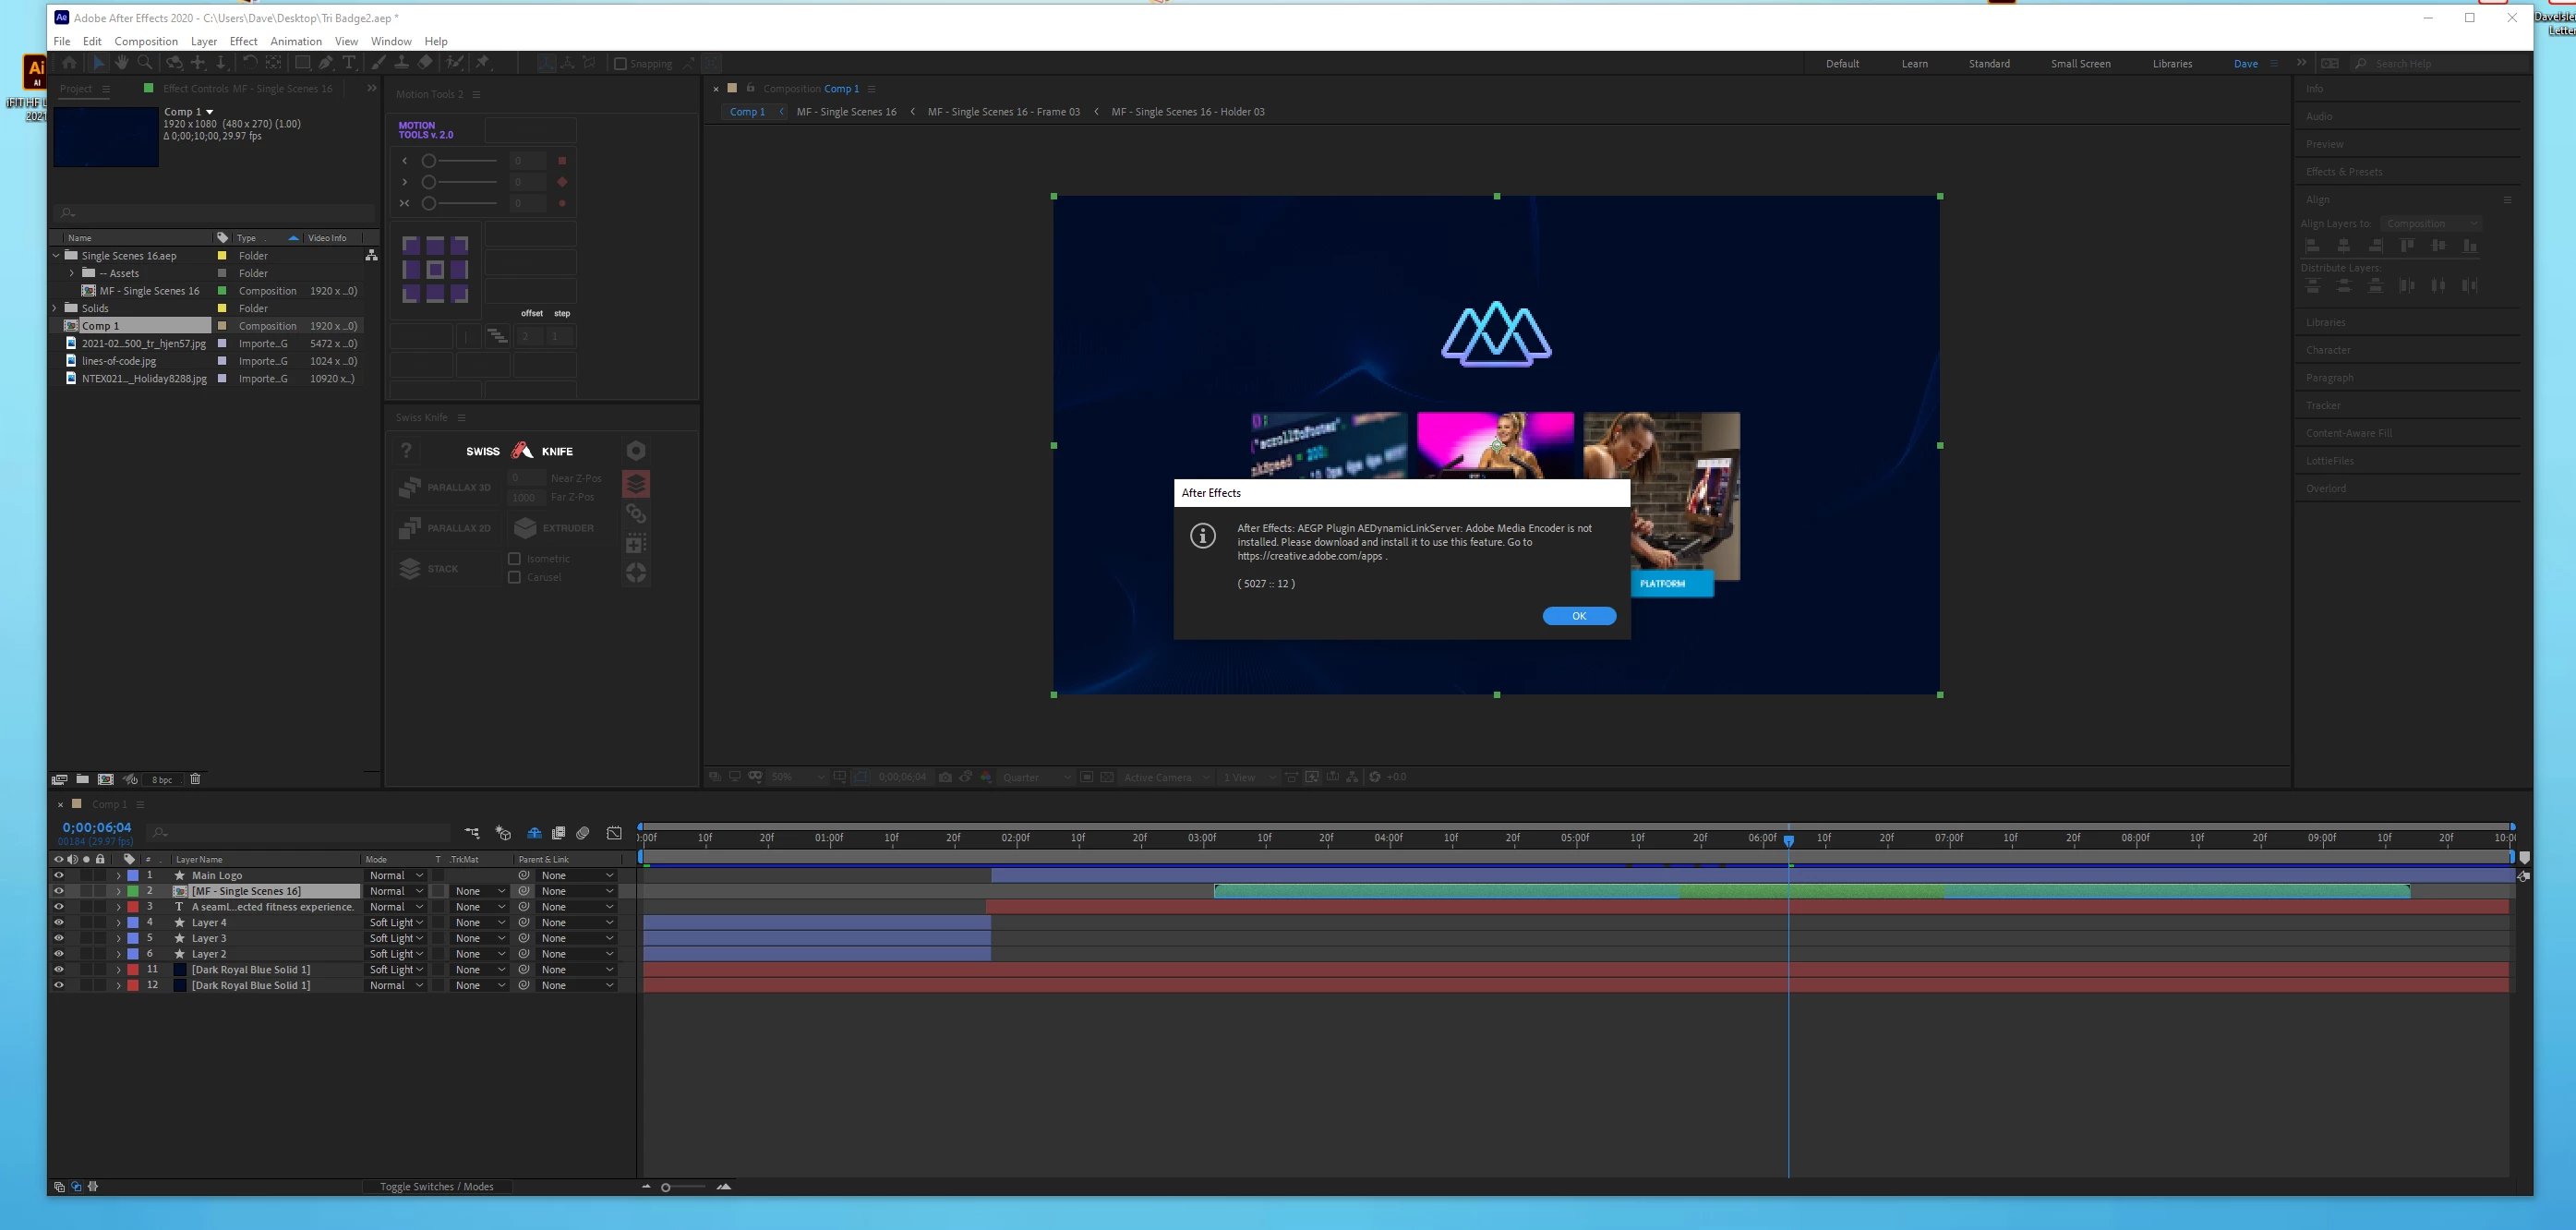Screen dimensions: 2576x1230
Task: Enable Motion Blur switch in timeline
Action: 583,833
